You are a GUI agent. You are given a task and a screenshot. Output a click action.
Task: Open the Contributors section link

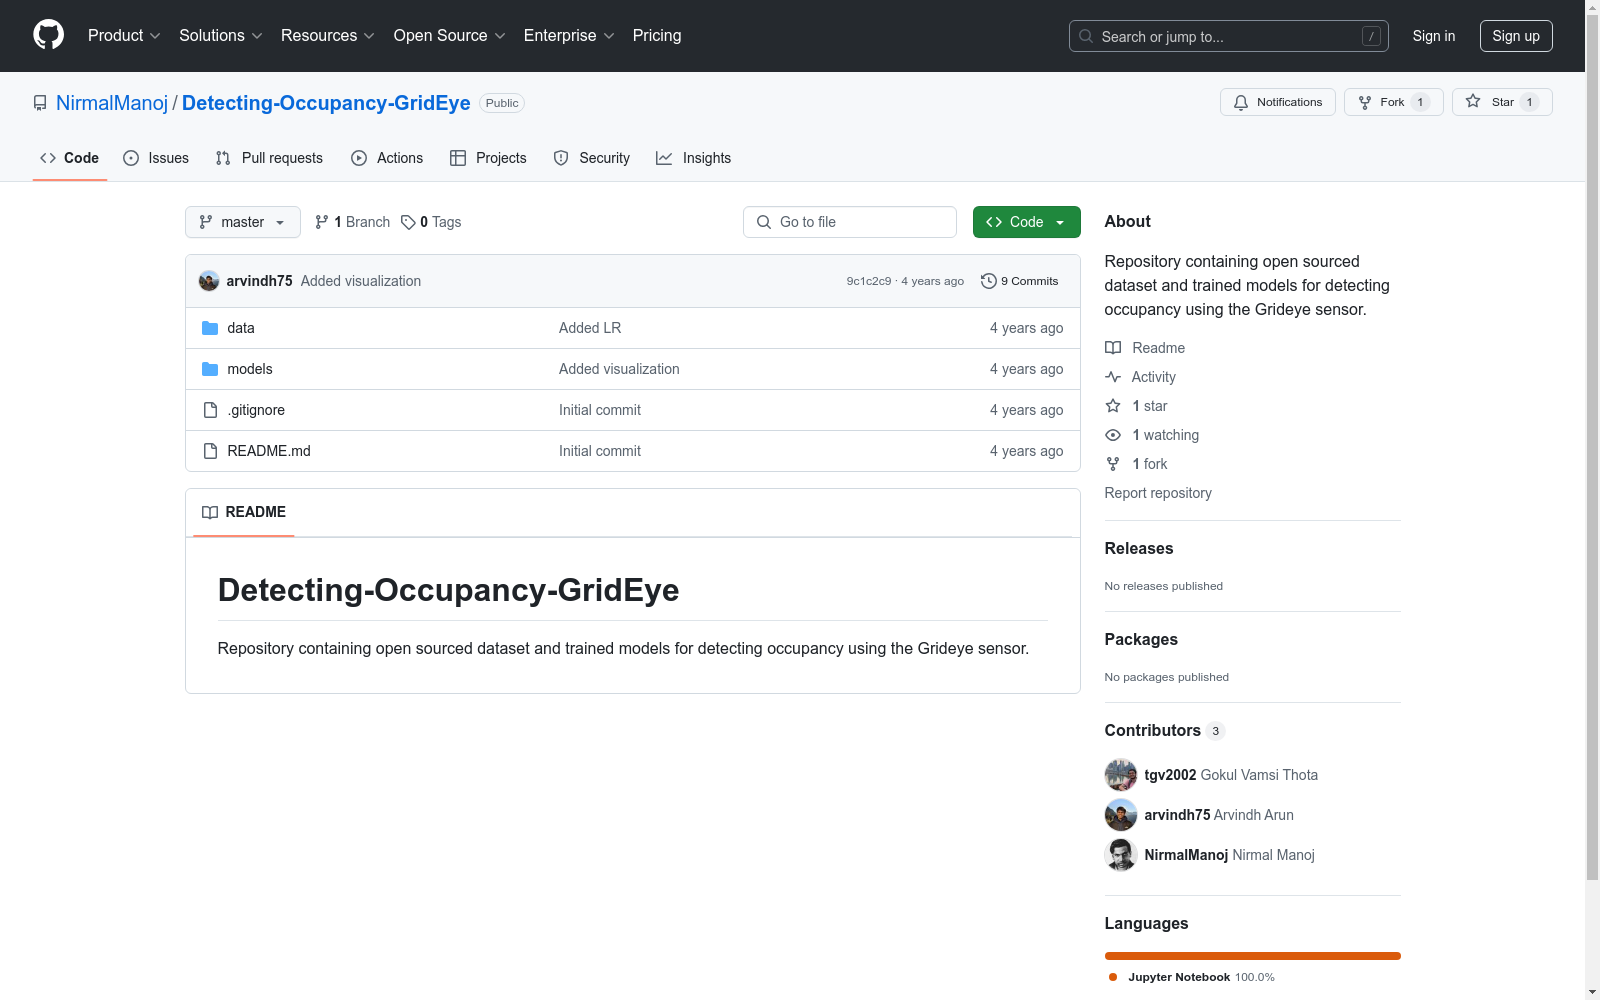1165,731
